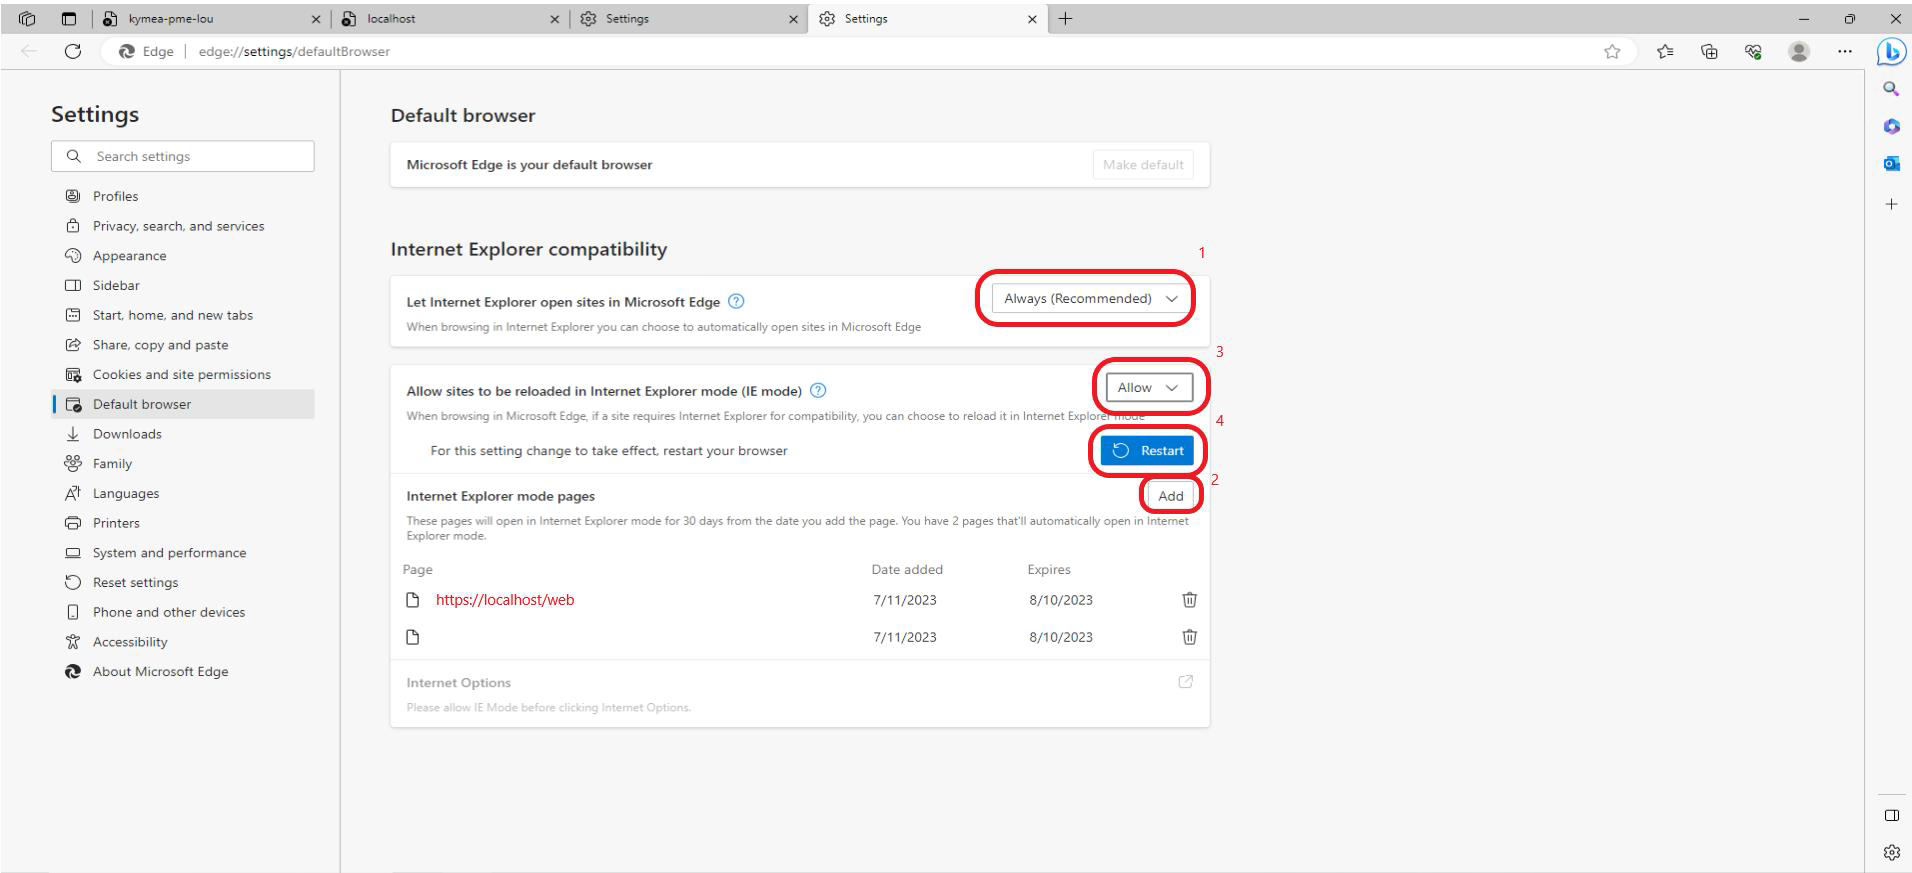The image size is (1912, 873).
Task: Open Cookies and site permissions
Action: click(182, 374)
